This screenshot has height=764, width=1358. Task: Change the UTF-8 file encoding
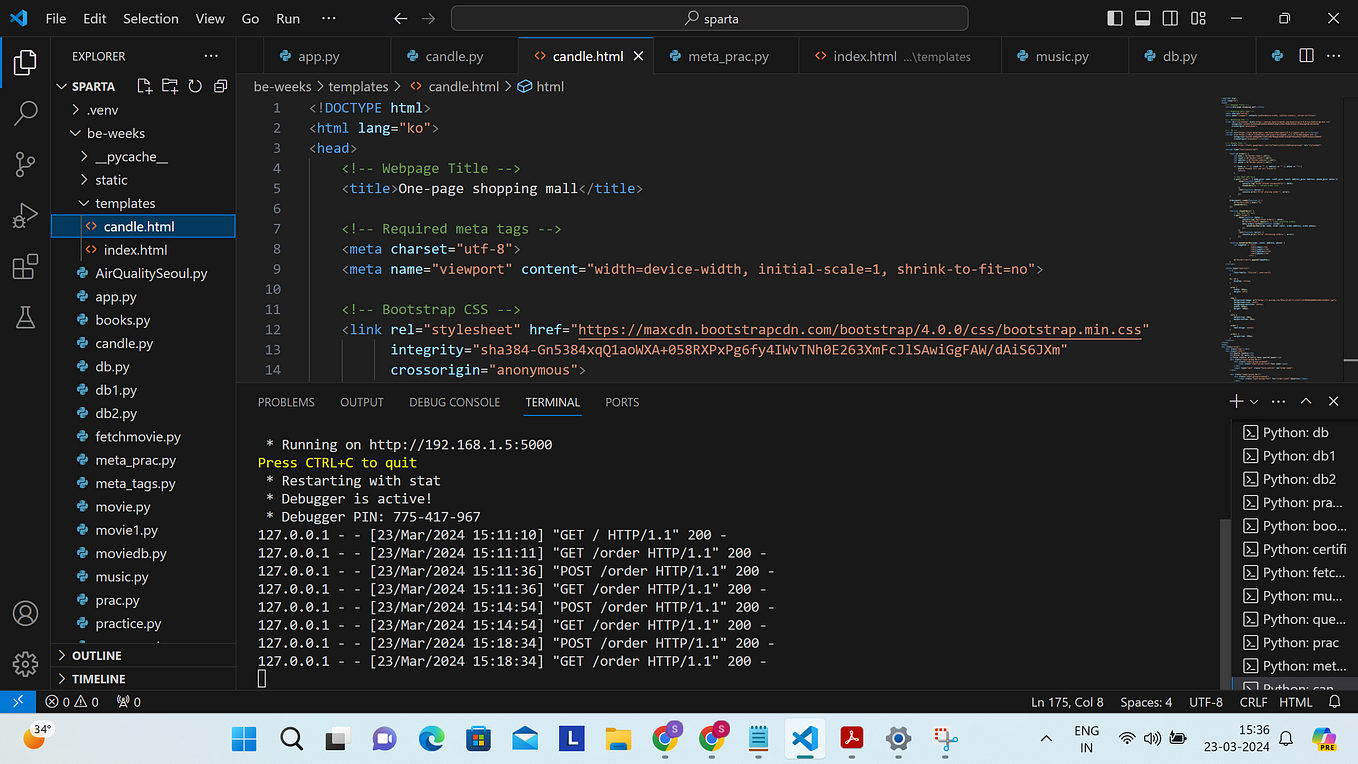[x=1206, y=702]
